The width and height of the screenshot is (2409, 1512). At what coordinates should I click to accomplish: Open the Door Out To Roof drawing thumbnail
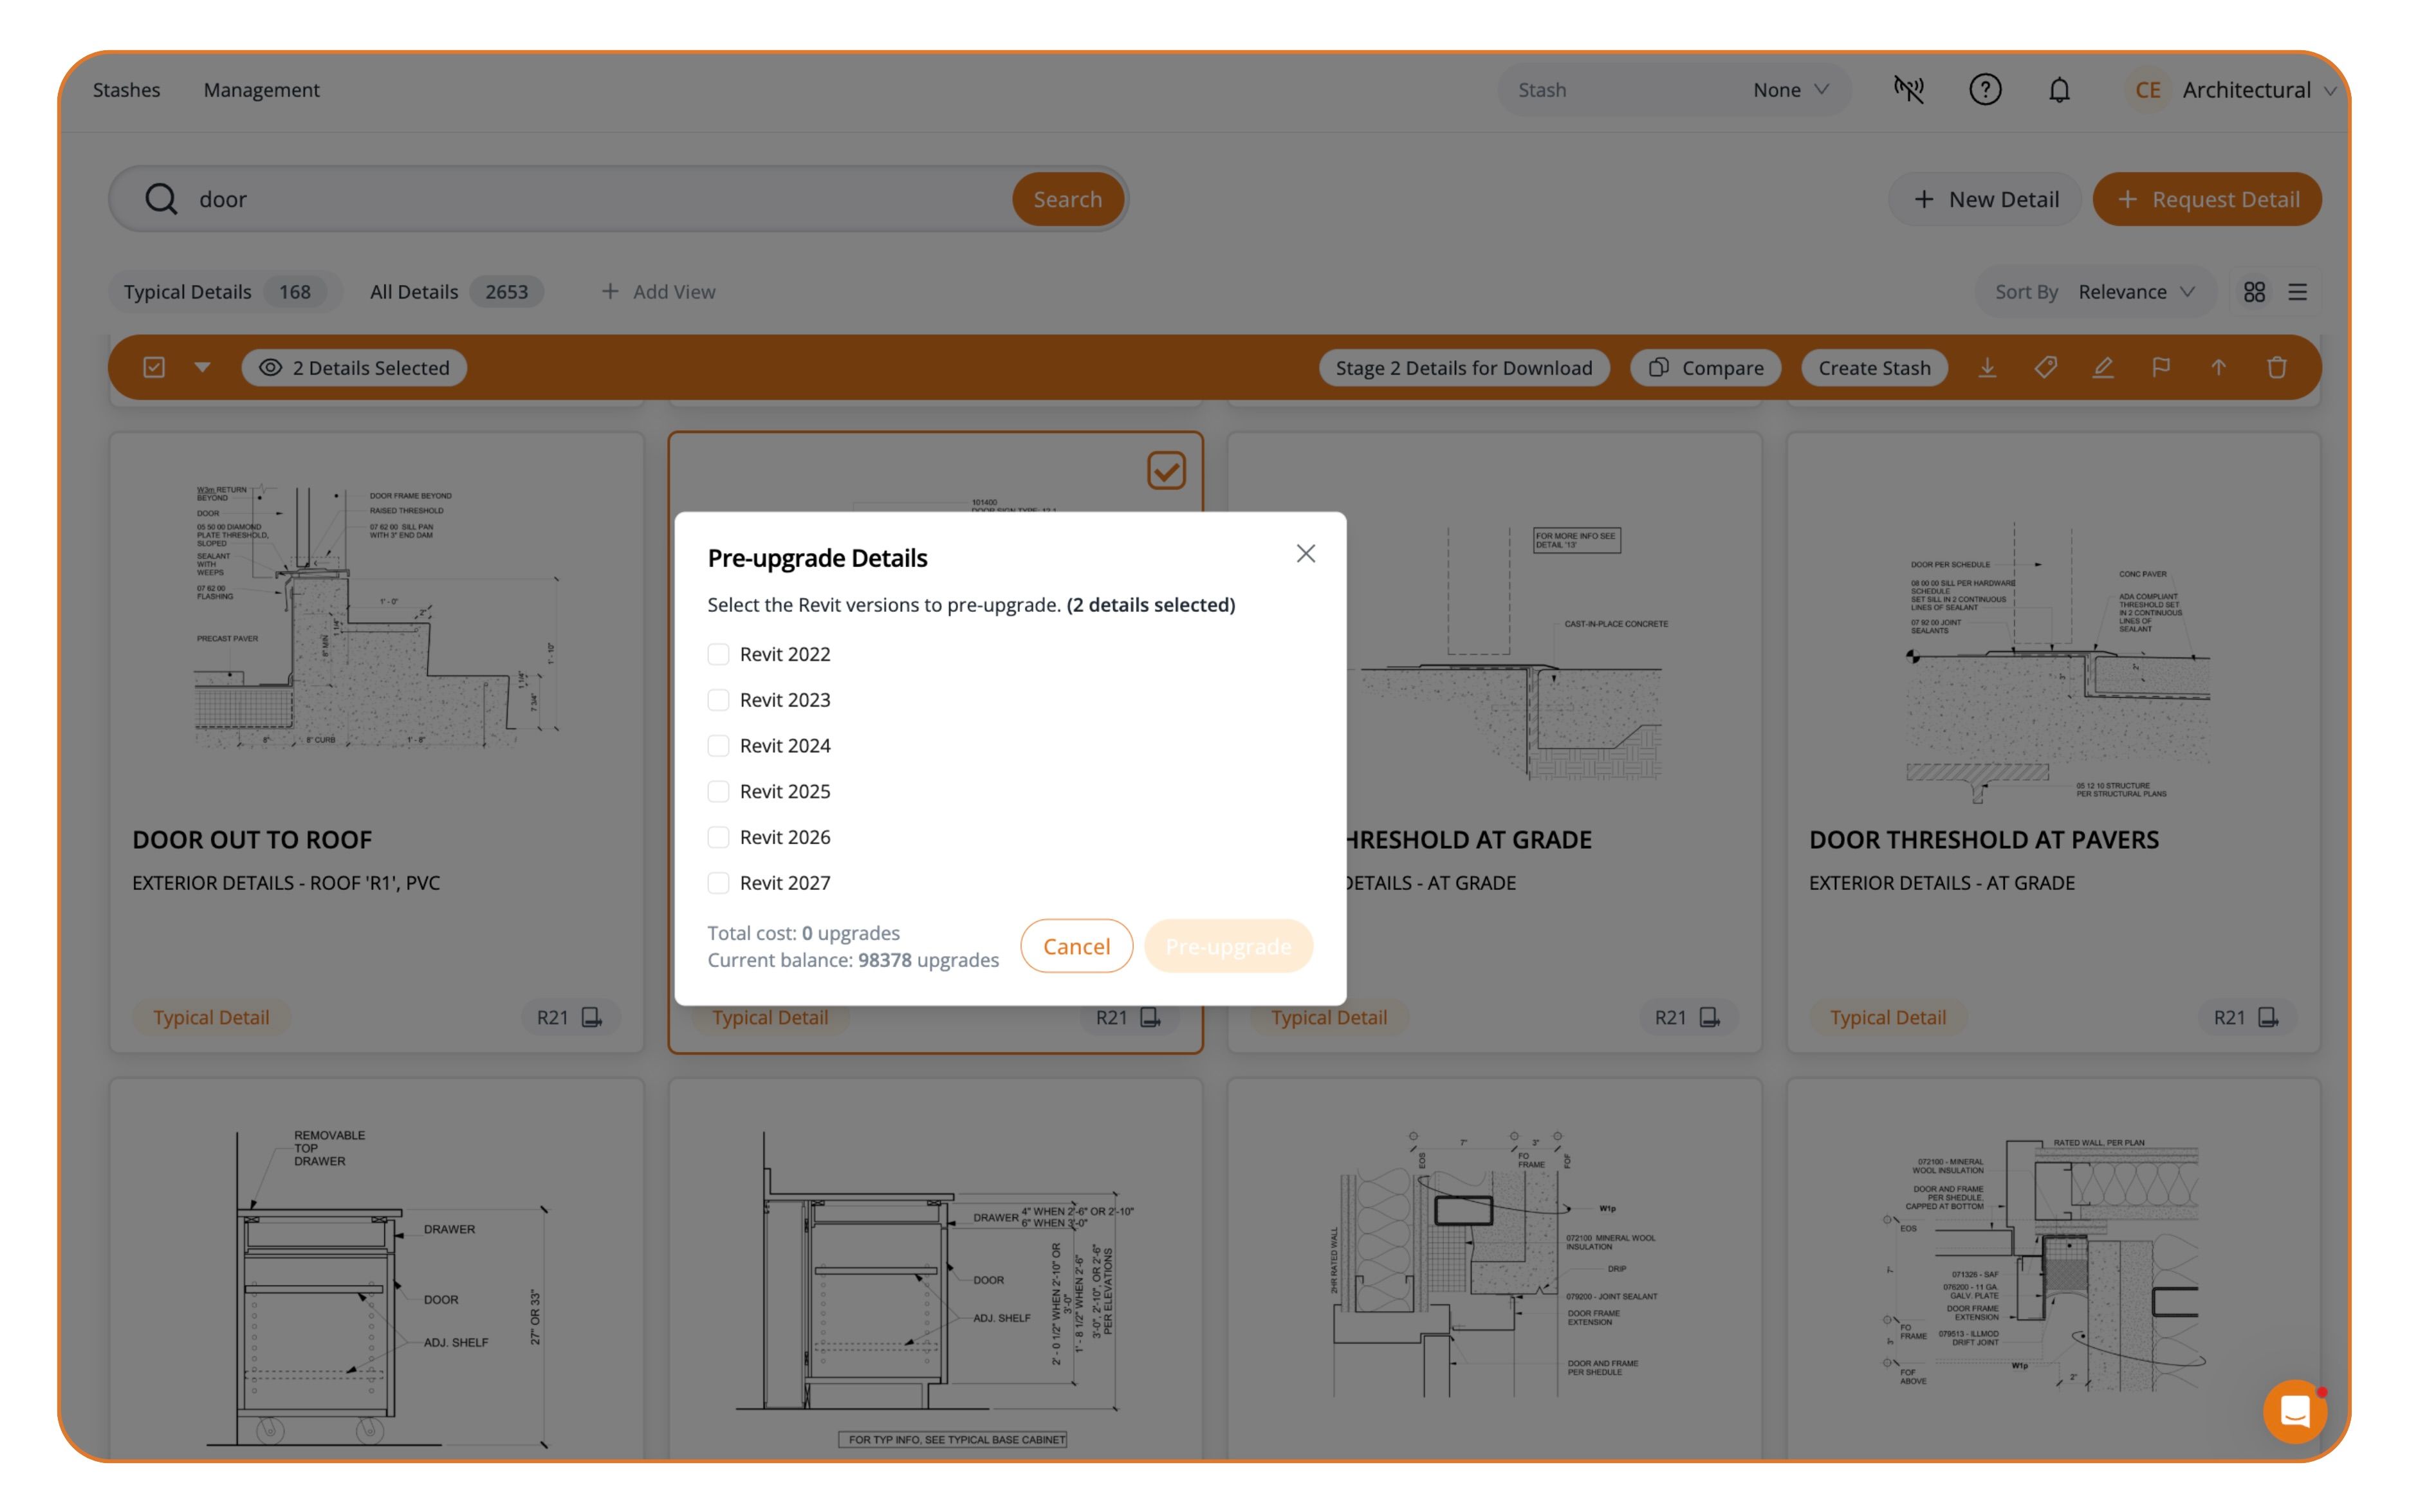376,618
